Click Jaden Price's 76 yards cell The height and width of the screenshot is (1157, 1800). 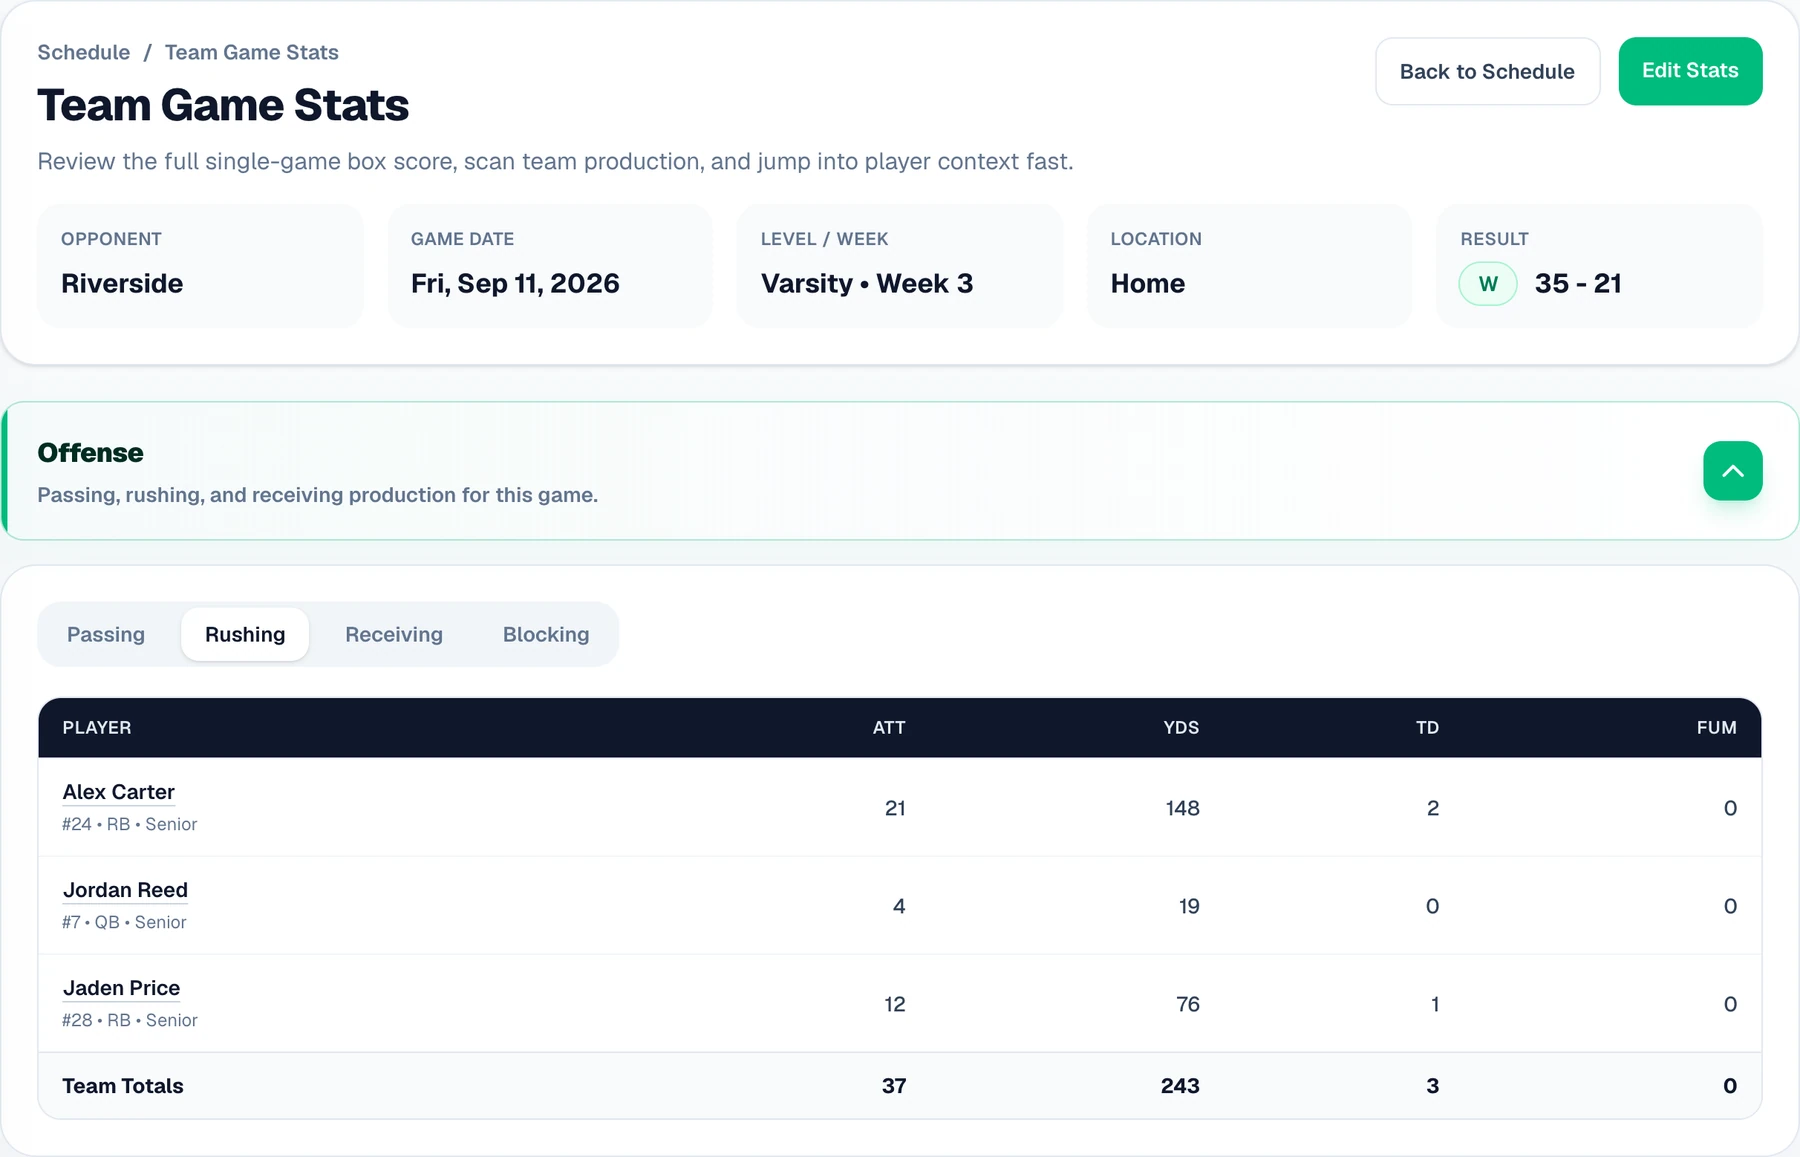1188,1004
